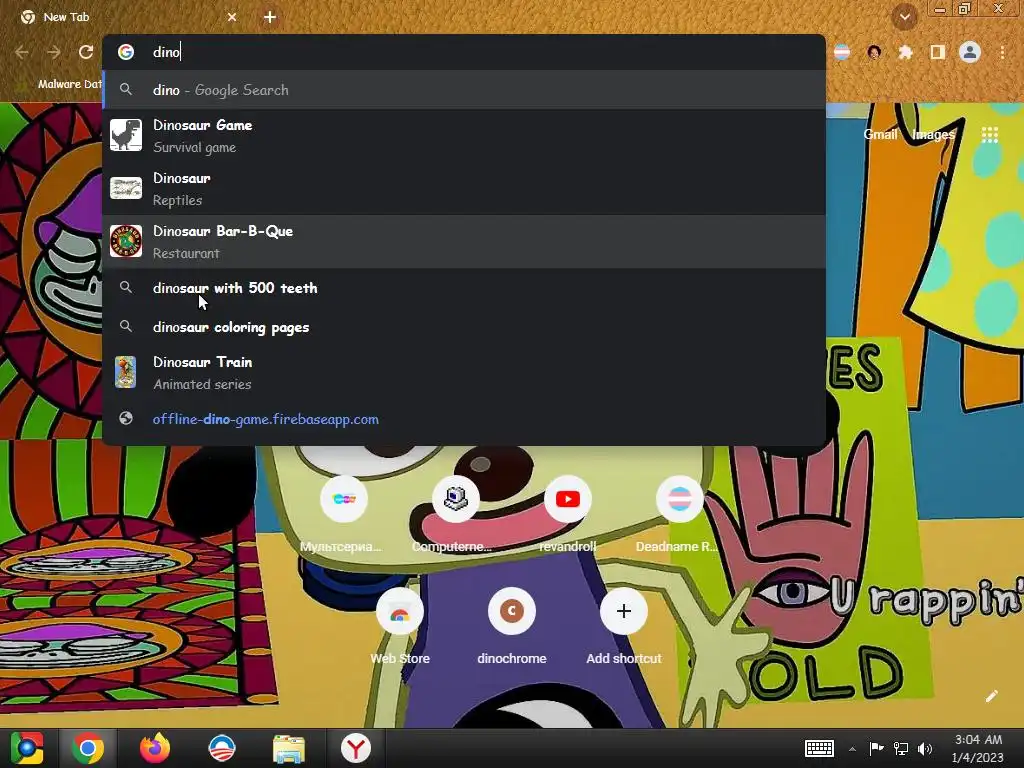
Task: Click Chrome icon in the taskbar
Action: coord(88,748)
